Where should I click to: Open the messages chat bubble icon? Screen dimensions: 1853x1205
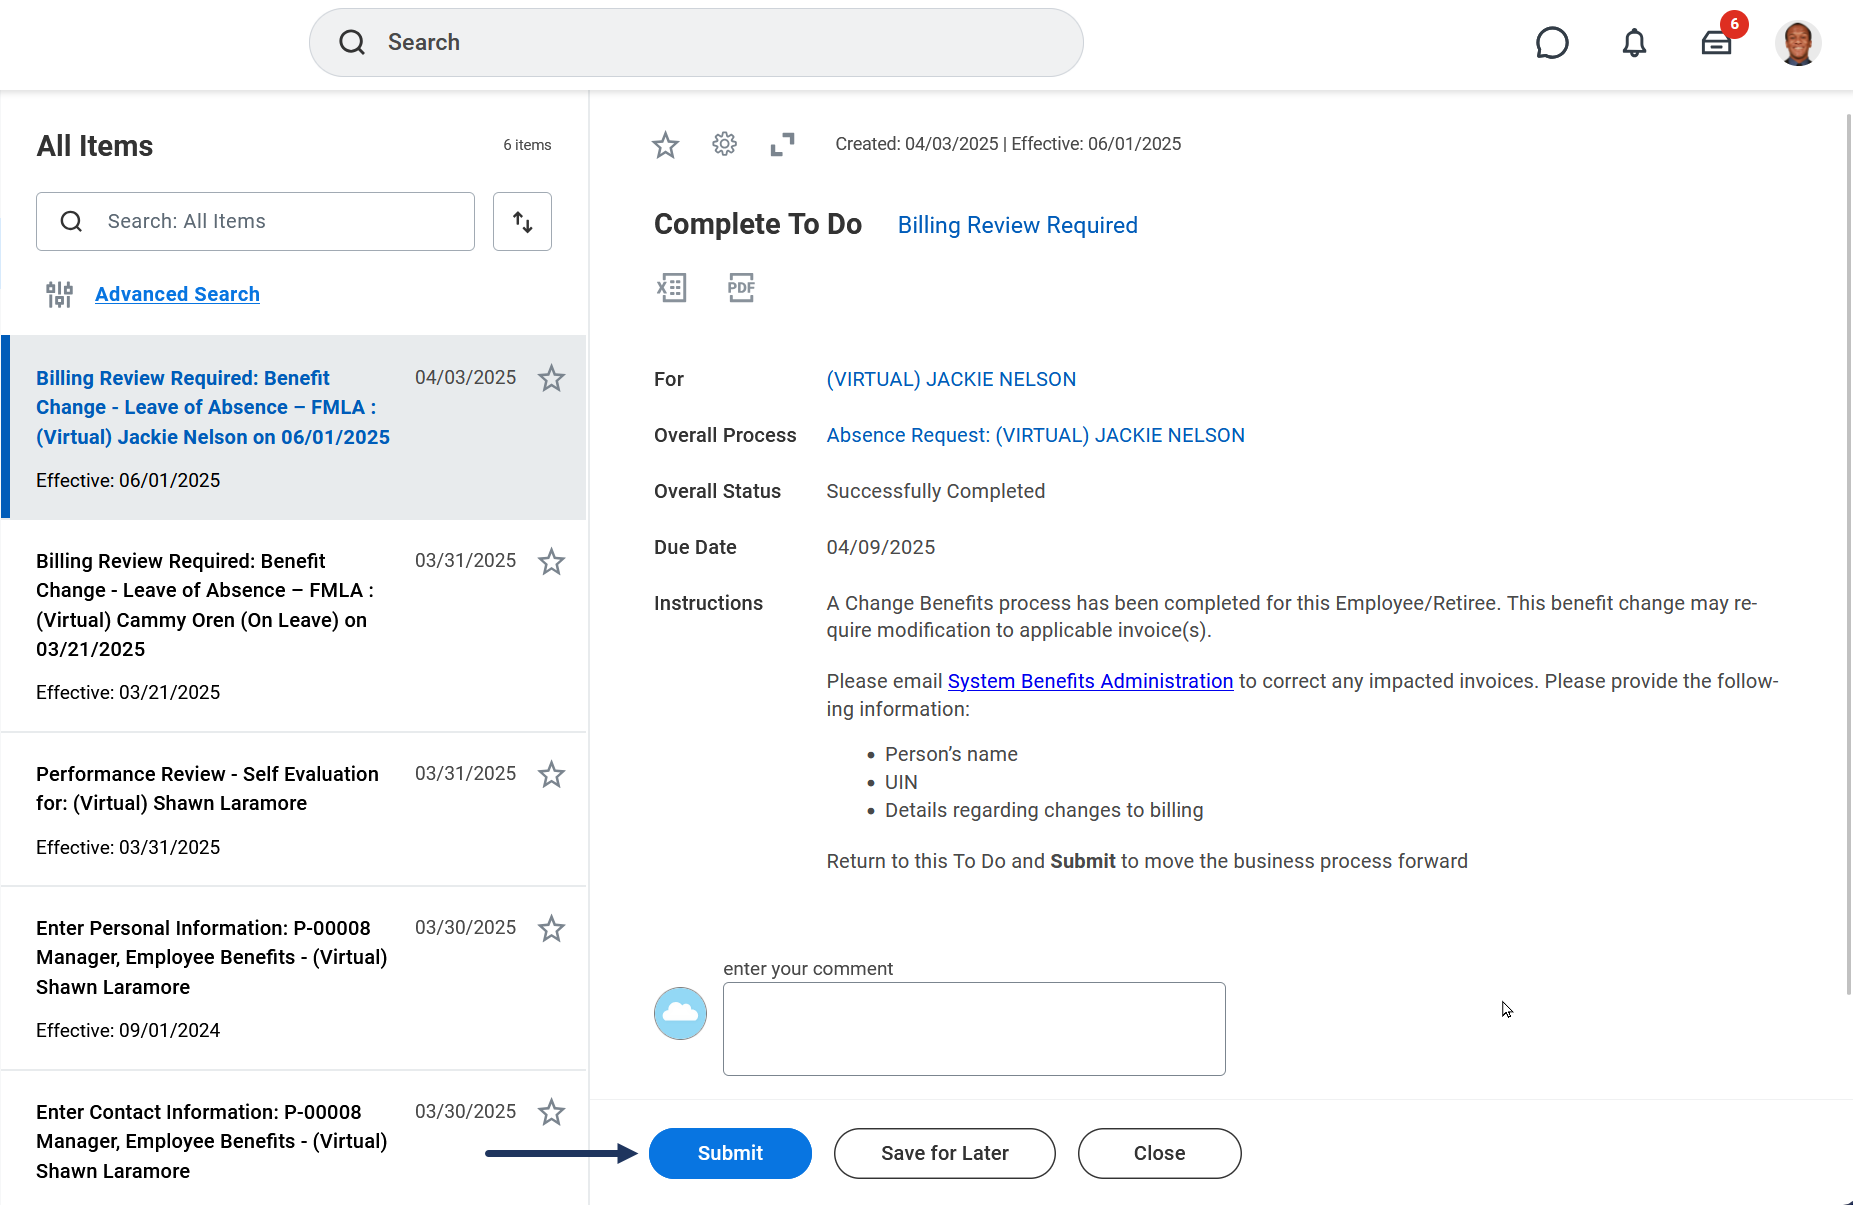click(x=1551, y=43)
